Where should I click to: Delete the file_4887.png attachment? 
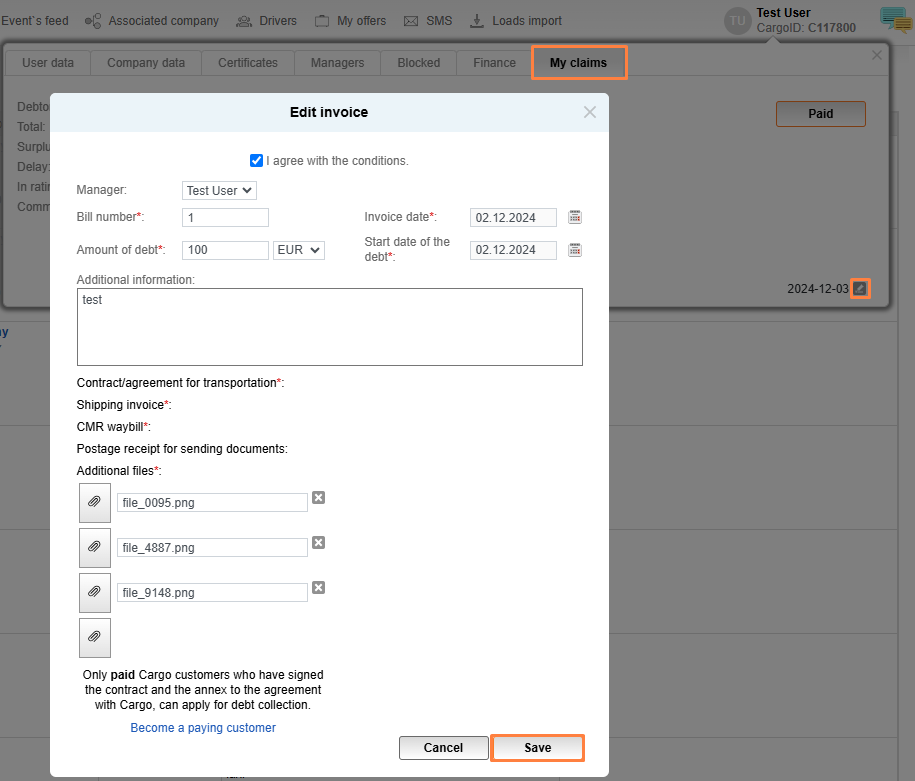(319, 543)
